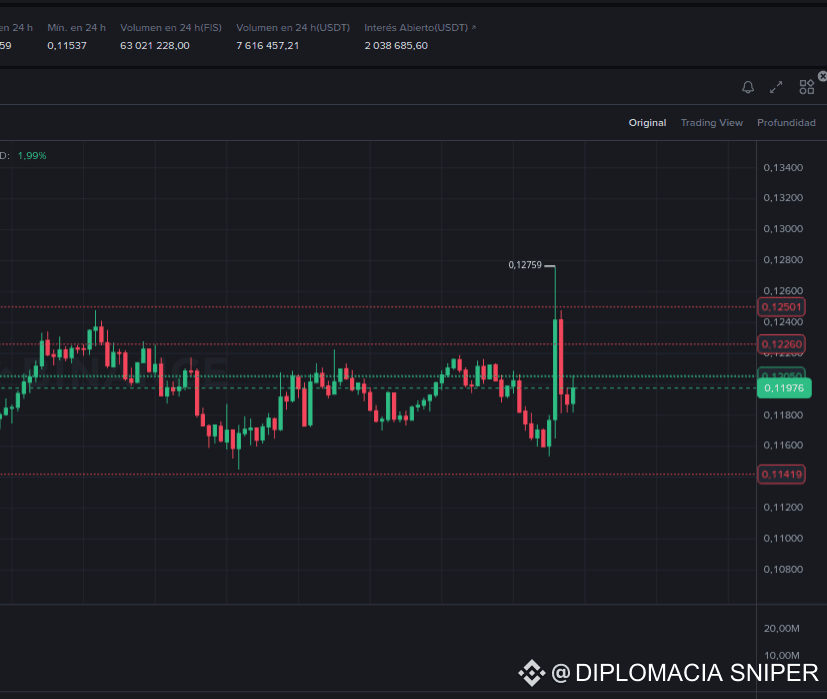
Task: Click the Mín. en 24 h value 0,11537
Action: click(x=67, y=46)
